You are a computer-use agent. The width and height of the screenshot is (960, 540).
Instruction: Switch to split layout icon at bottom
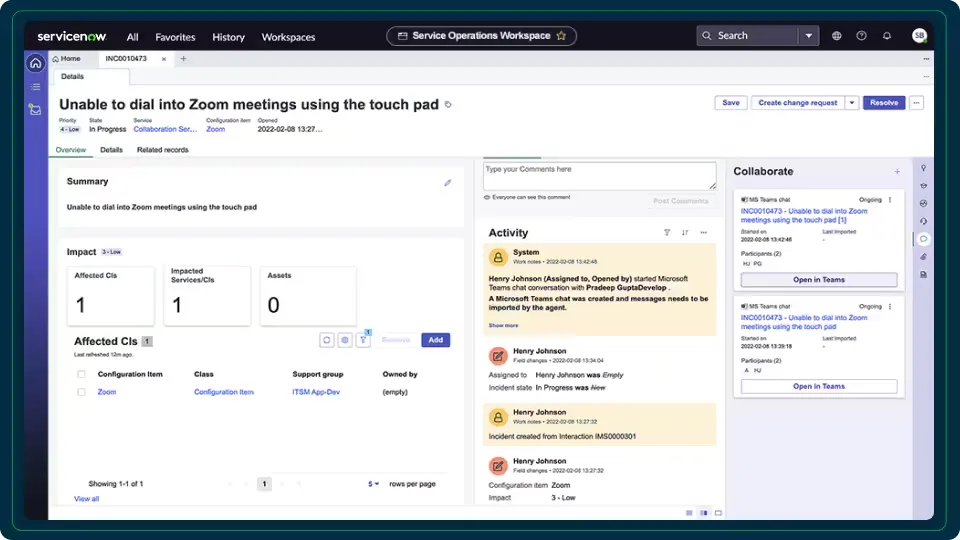[x=704, y=513]
